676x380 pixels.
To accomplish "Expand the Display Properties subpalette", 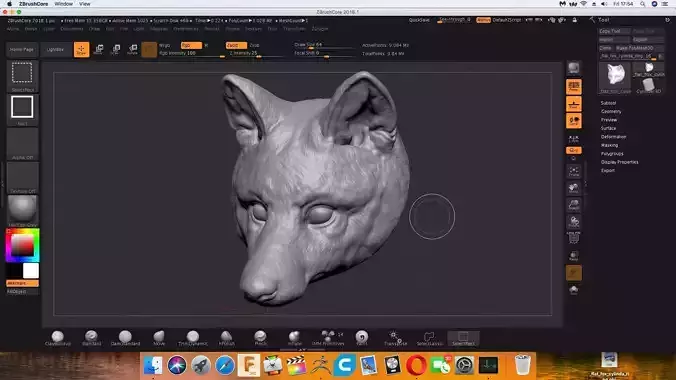I will coord(620,162).
